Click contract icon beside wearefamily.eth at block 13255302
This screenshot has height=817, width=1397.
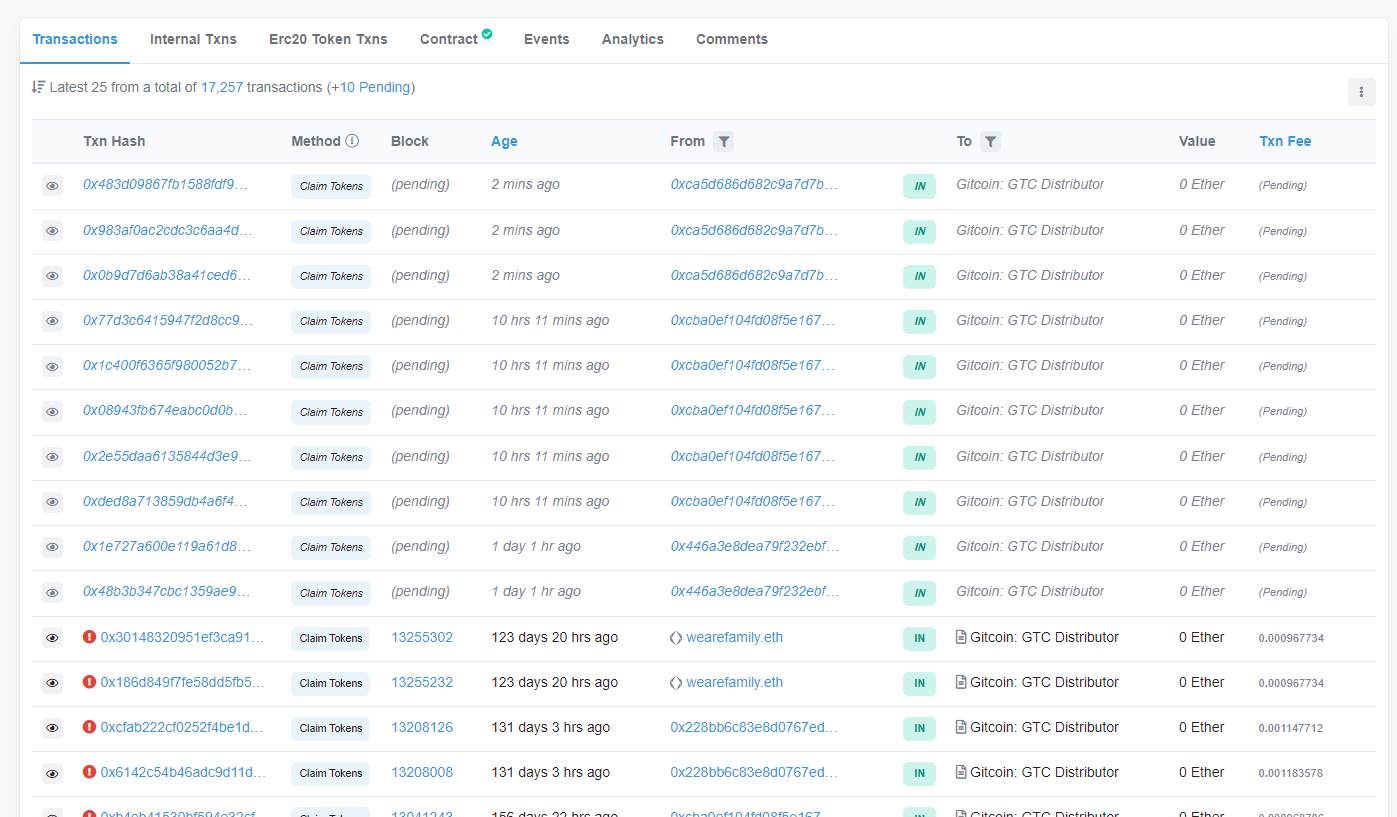coord(676,638)
